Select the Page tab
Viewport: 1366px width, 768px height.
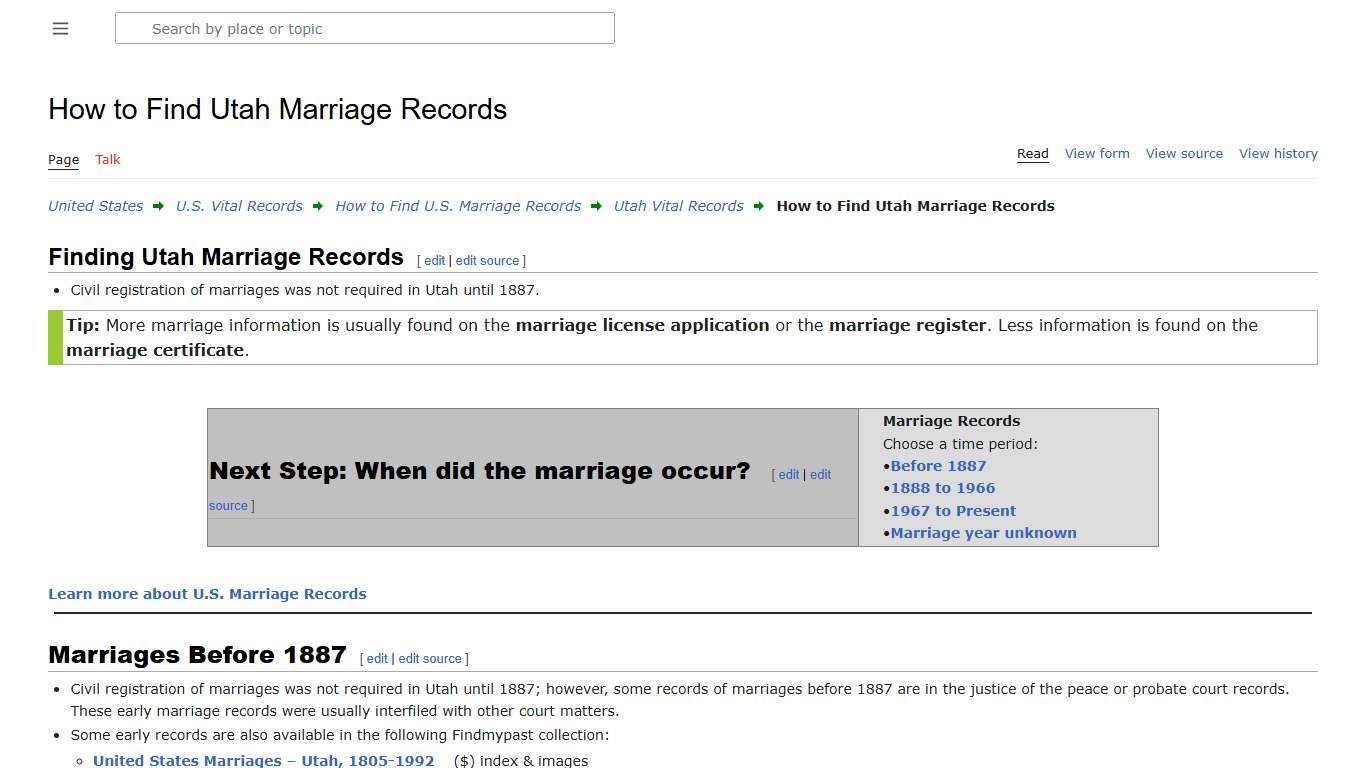click(63, 159)
